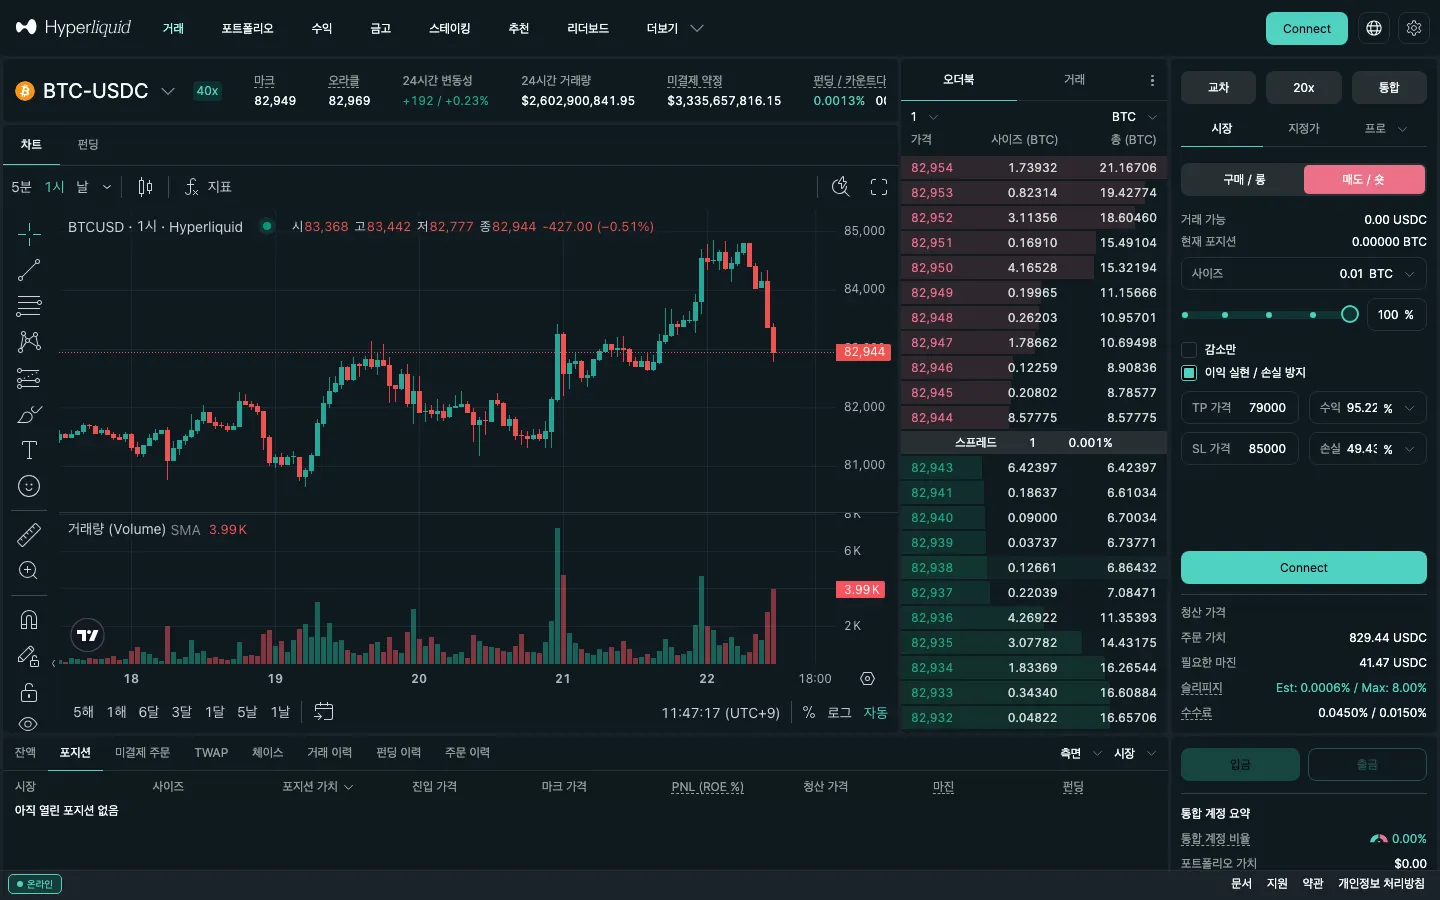
Task: Enable the 감소만 reduce-only checkbox
Action: (x=1189, y=350)
